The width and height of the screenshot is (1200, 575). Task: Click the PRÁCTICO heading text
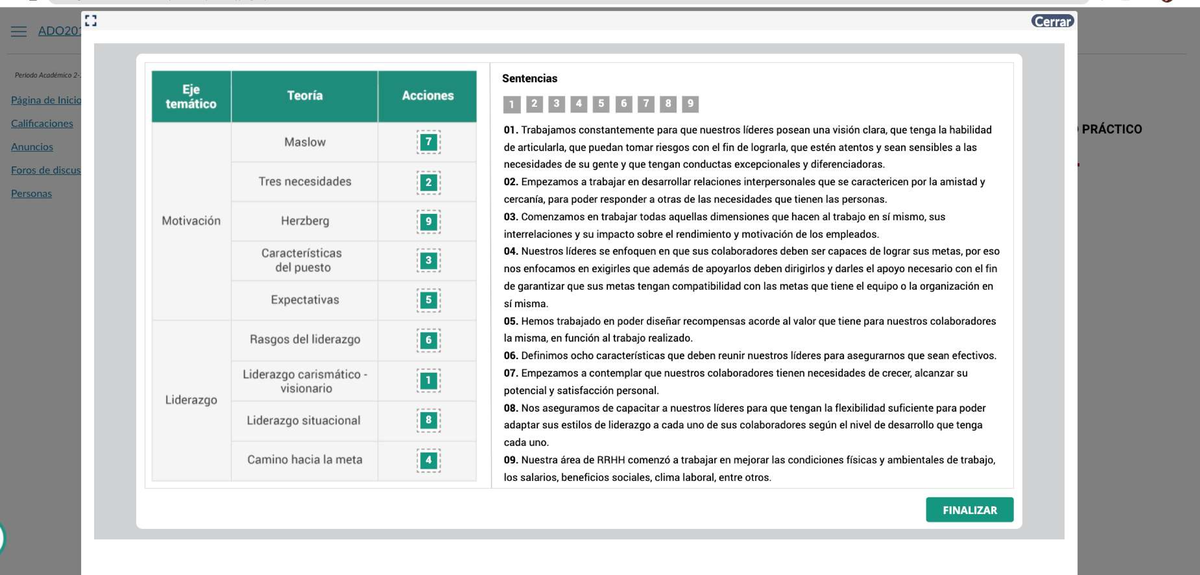click(x=1112, y=129)
